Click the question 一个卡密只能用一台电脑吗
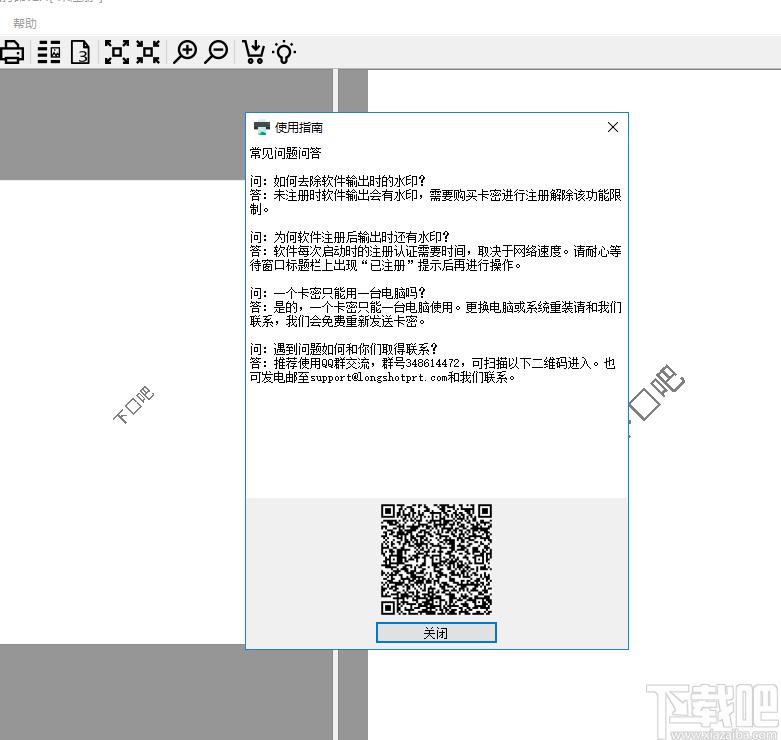 [349, 293]
